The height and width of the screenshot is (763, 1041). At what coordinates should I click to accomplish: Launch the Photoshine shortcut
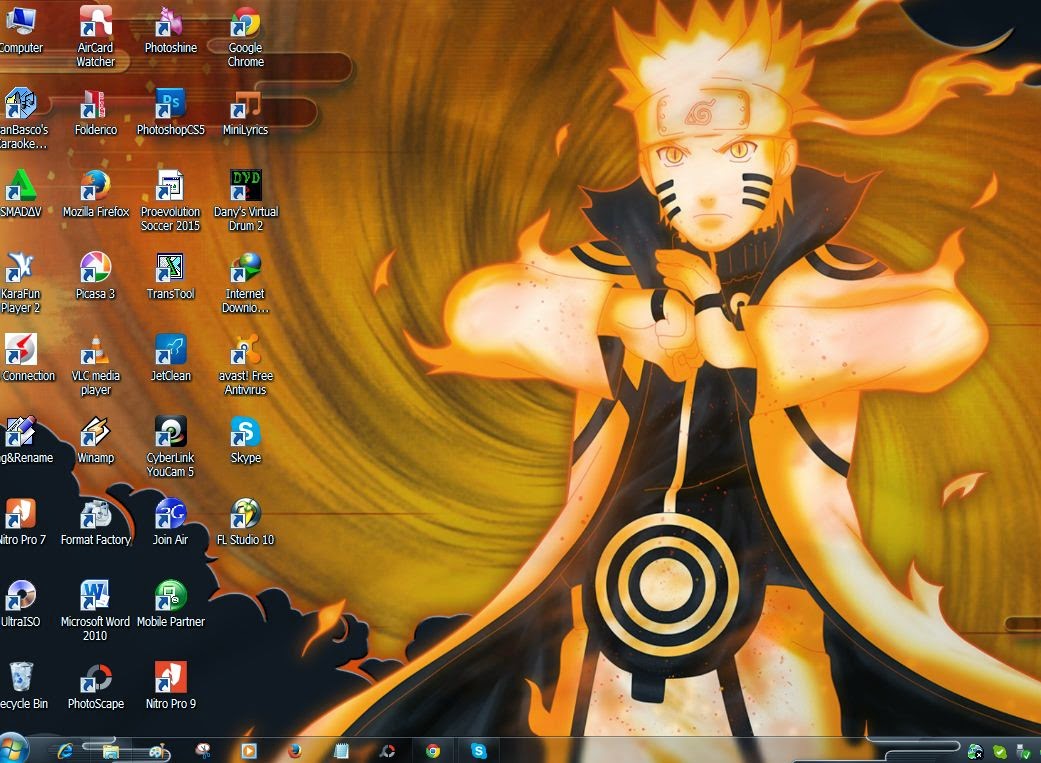(x=171, y=29)
